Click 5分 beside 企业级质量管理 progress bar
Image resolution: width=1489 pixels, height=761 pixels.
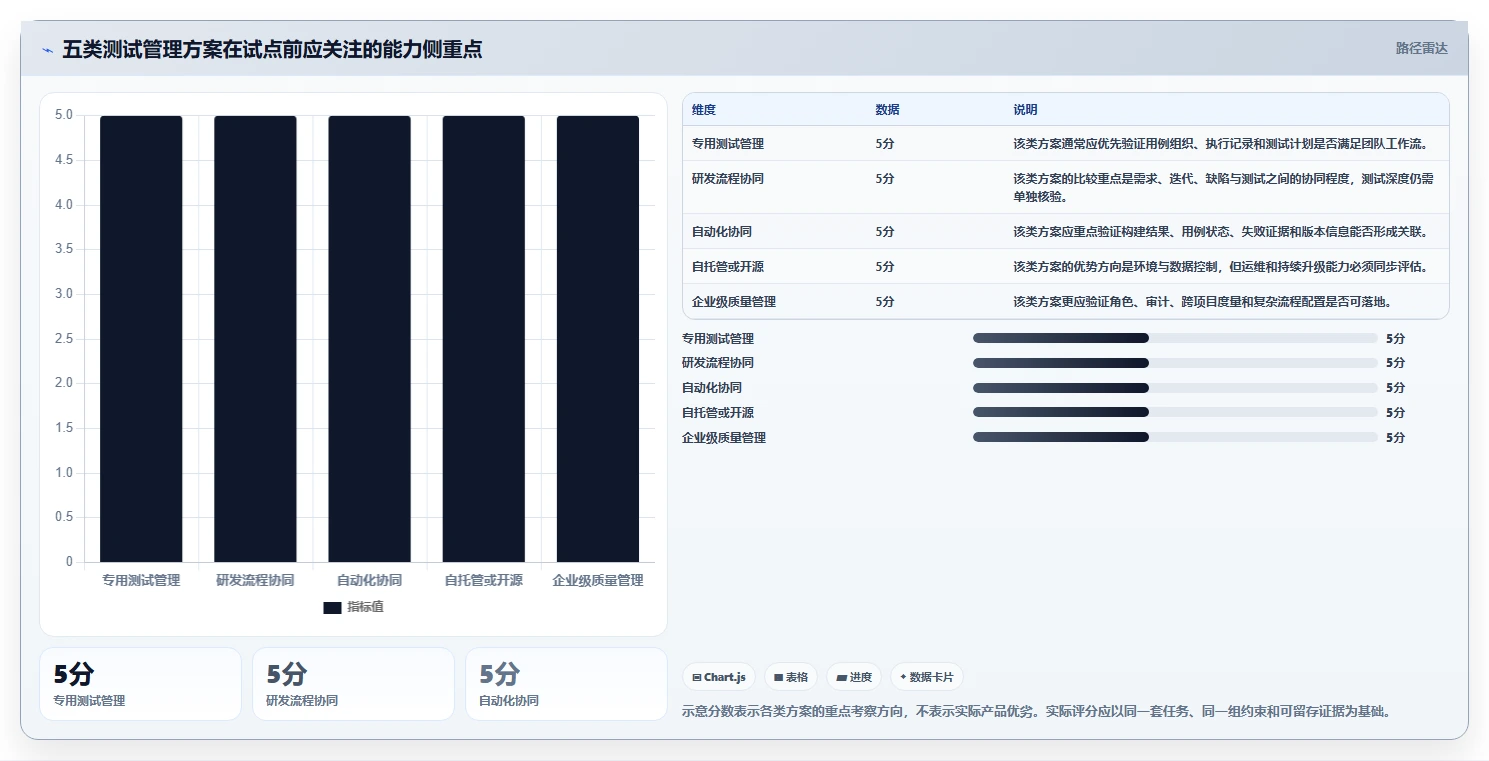click(x=1396, y=438)
